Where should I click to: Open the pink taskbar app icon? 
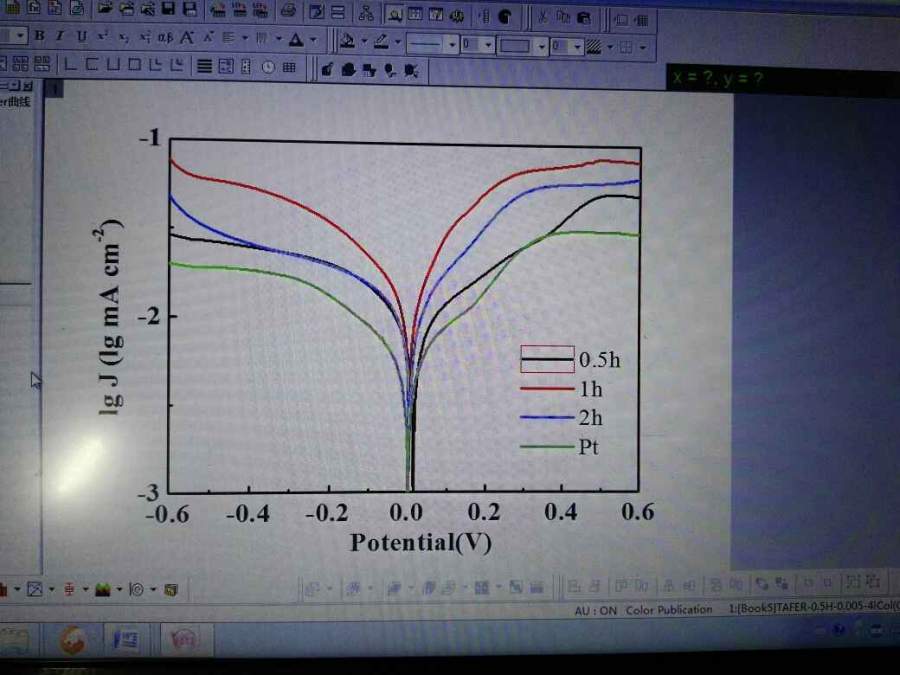coord(183,639)
